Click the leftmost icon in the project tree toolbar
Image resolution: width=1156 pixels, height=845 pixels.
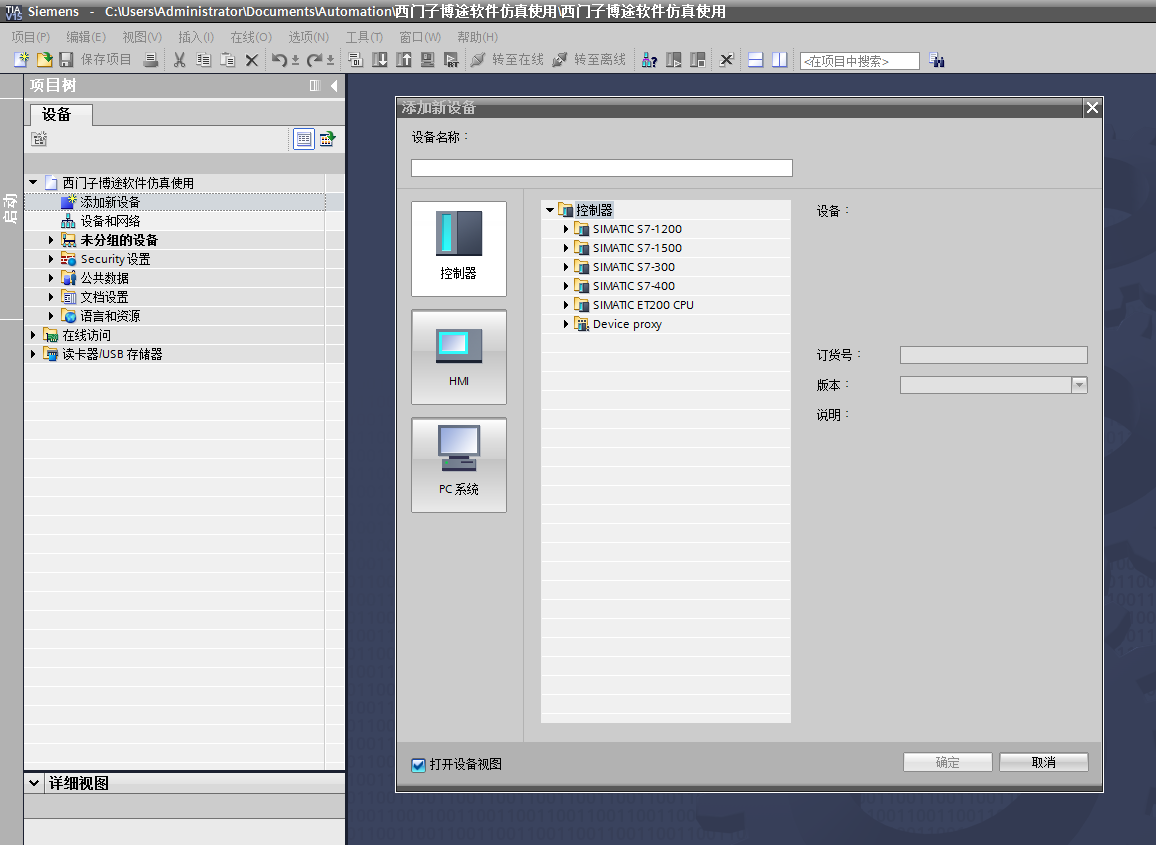pos(39,139)
